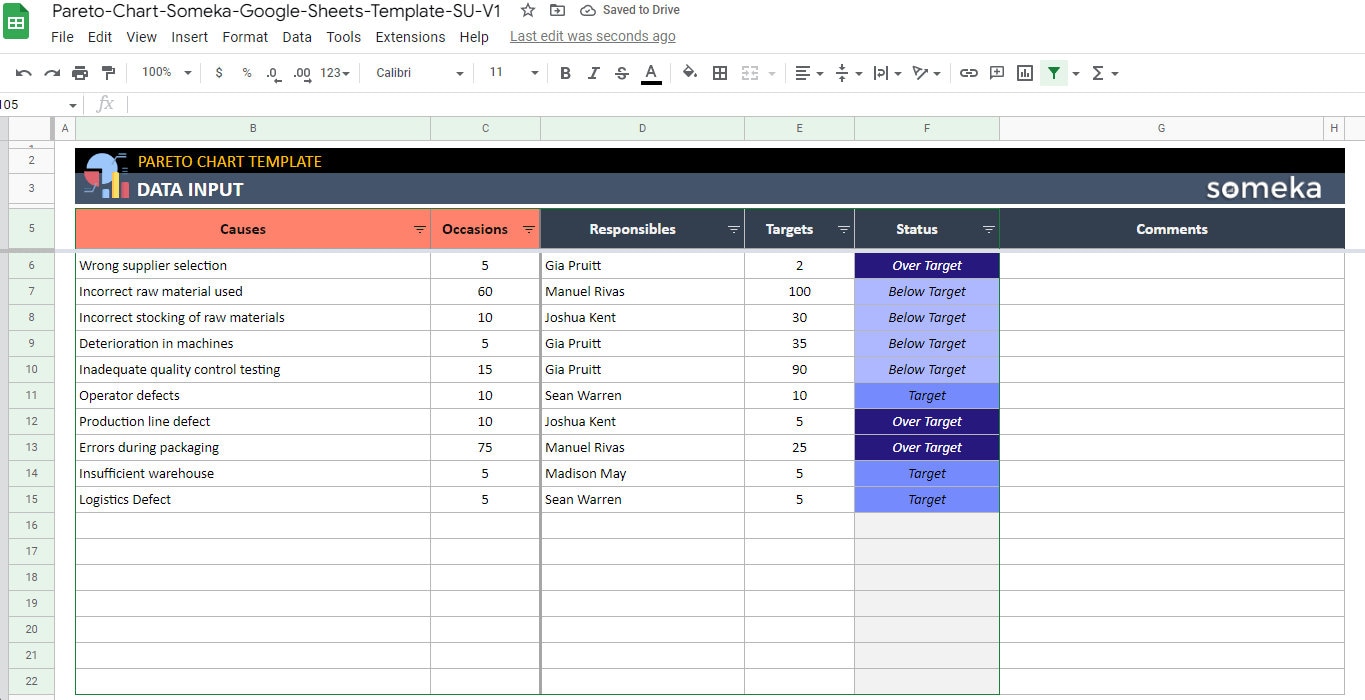Click the Format as percent icon
Viewport: 1365px width, 700px height.
(x=245, y=72)
